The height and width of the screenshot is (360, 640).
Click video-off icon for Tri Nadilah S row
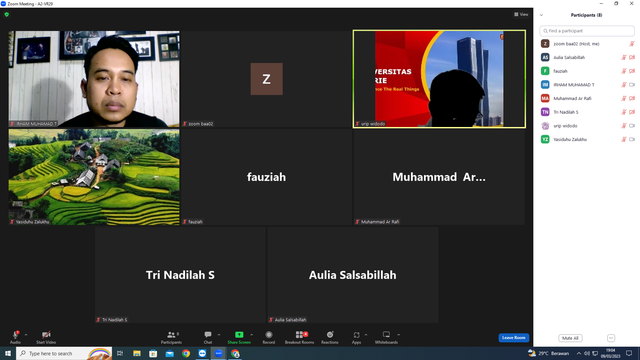[632, 112]
